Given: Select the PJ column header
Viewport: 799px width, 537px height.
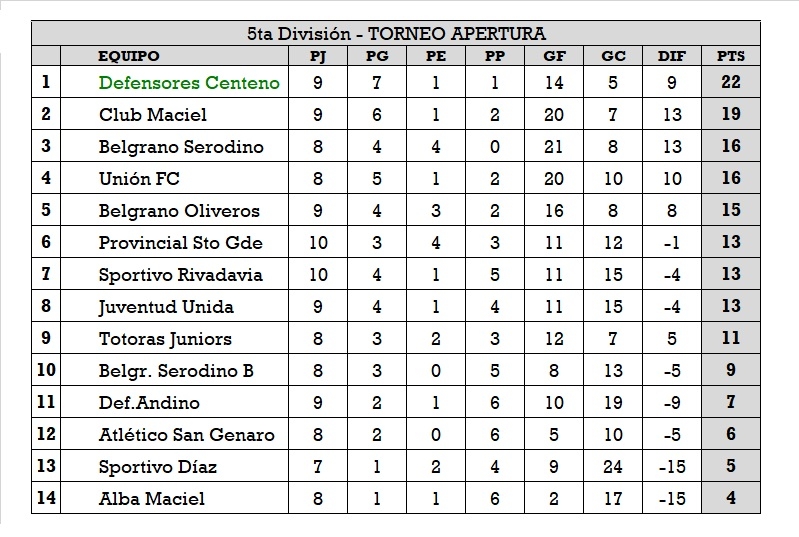Looking at the screenshot, I should [318, 56].
